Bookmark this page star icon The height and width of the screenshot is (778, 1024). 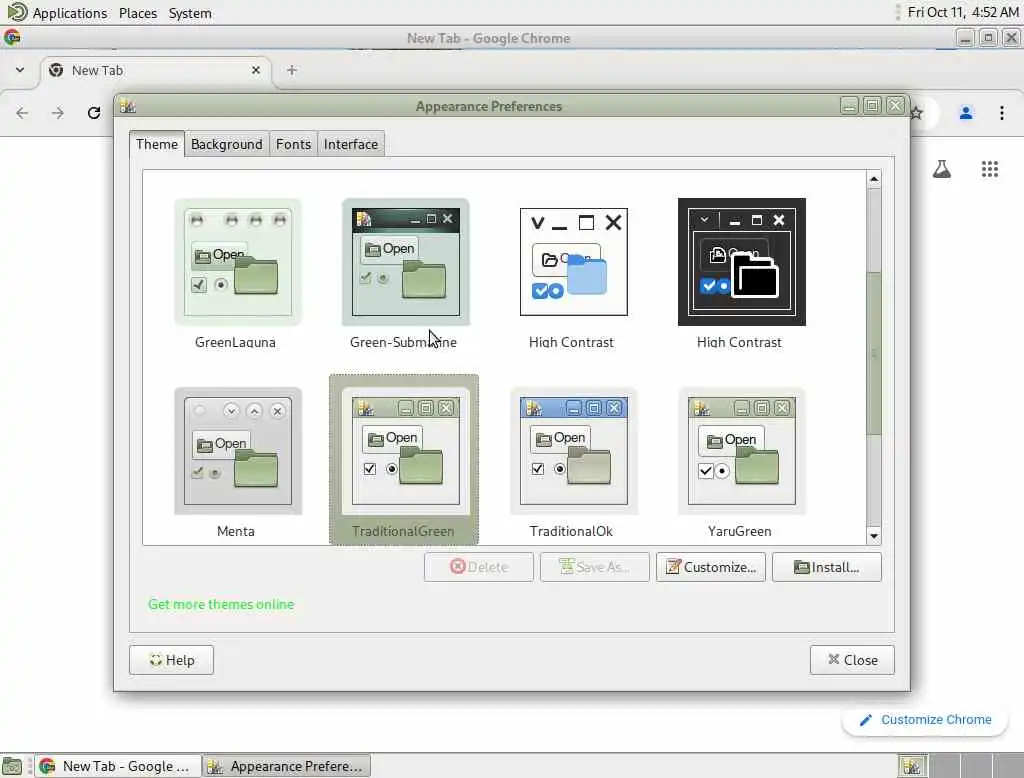click(x=917, y=113)
